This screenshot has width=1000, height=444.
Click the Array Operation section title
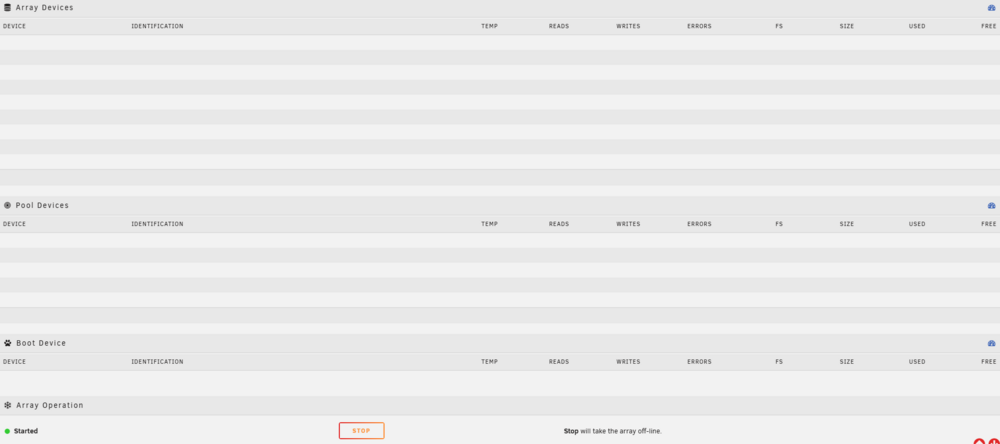50,405
